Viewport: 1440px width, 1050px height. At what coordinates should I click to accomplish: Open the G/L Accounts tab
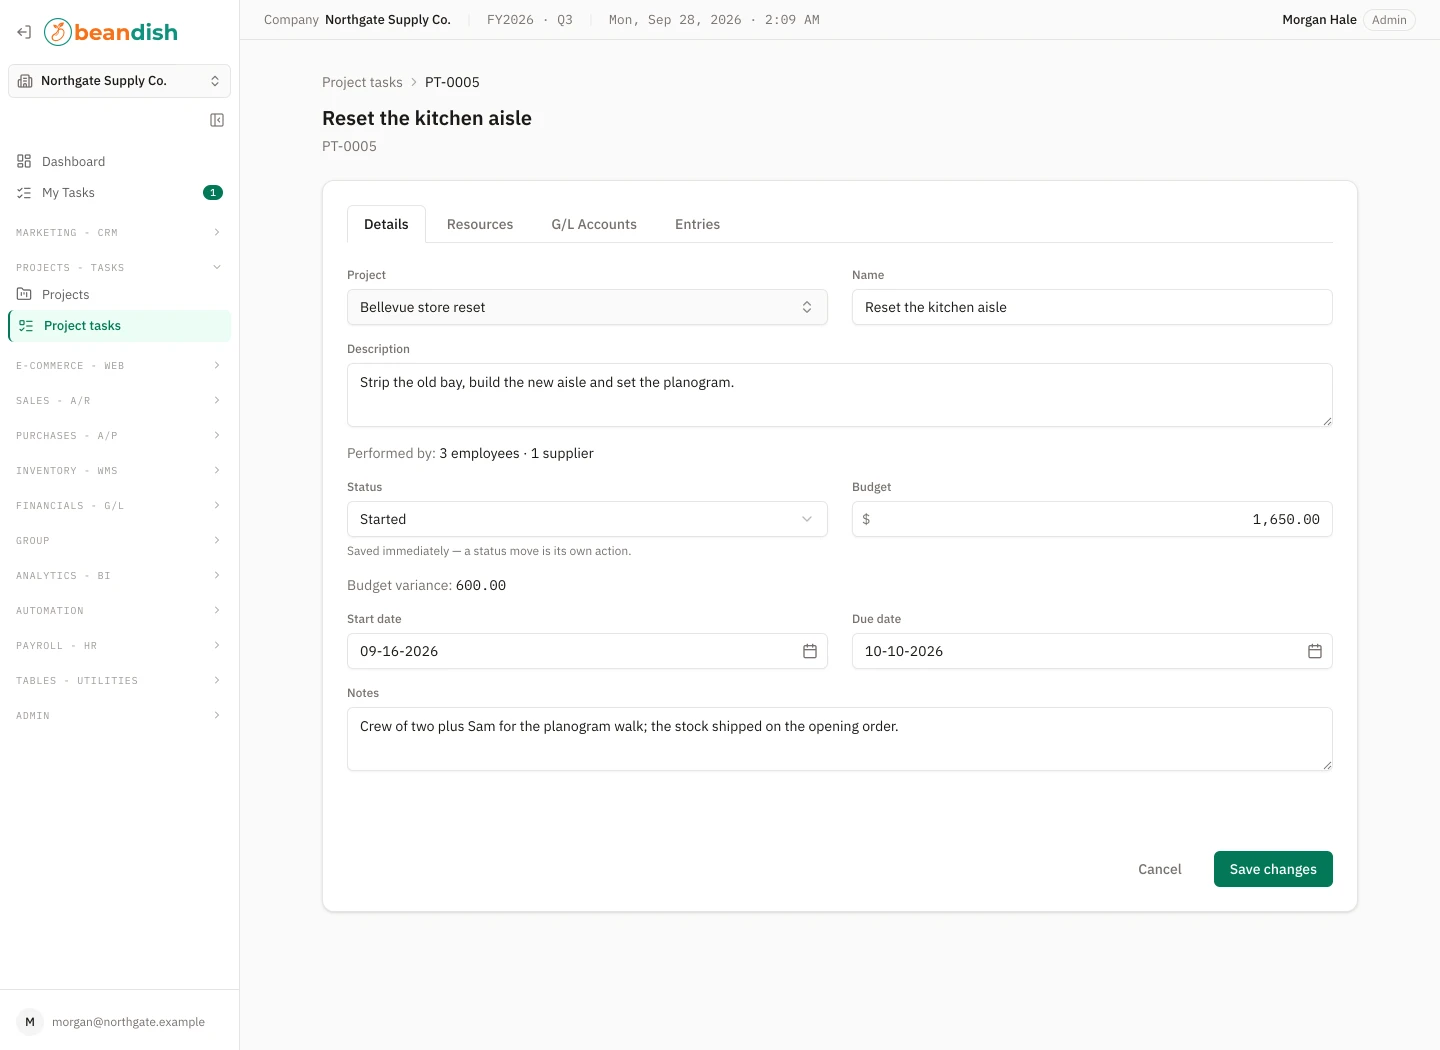click(594, 224)
